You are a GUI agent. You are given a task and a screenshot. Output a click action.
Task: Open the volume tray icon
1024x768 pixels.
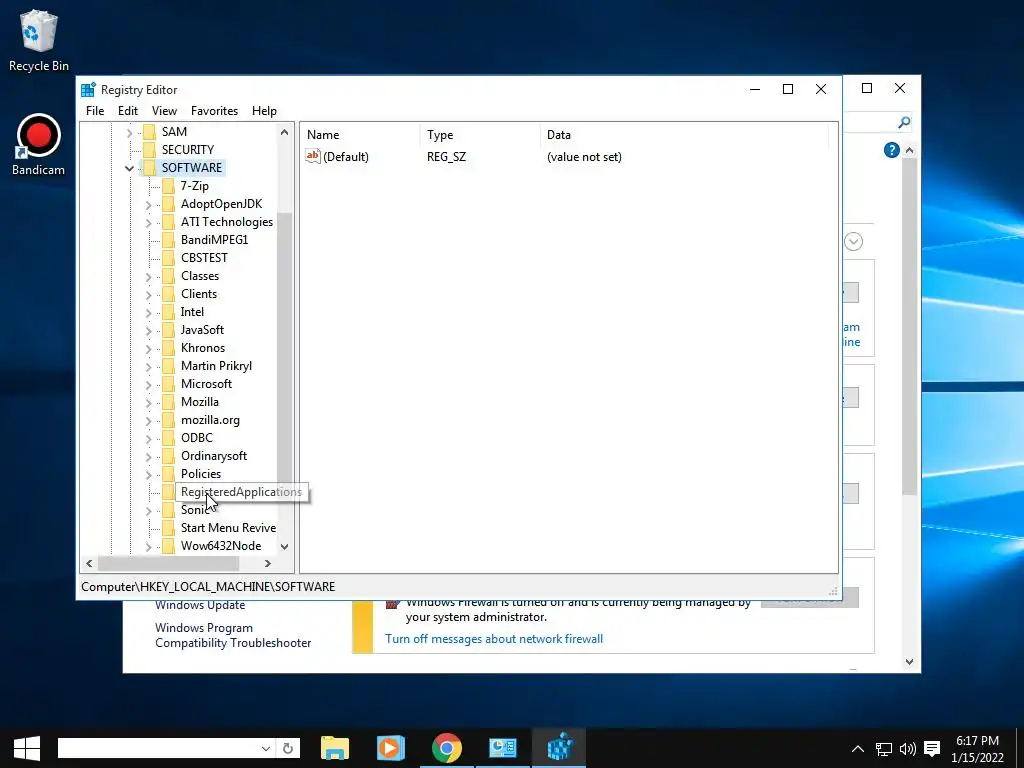908,748
